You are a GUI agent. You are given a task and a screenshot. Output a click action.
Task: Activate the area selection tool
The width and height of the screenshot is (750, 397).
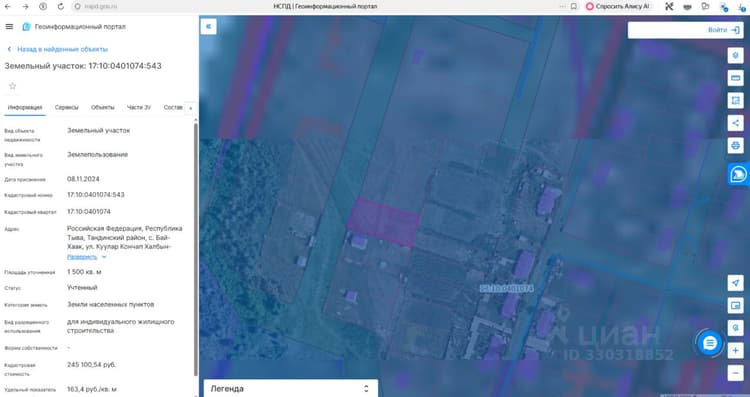point(736,100)
